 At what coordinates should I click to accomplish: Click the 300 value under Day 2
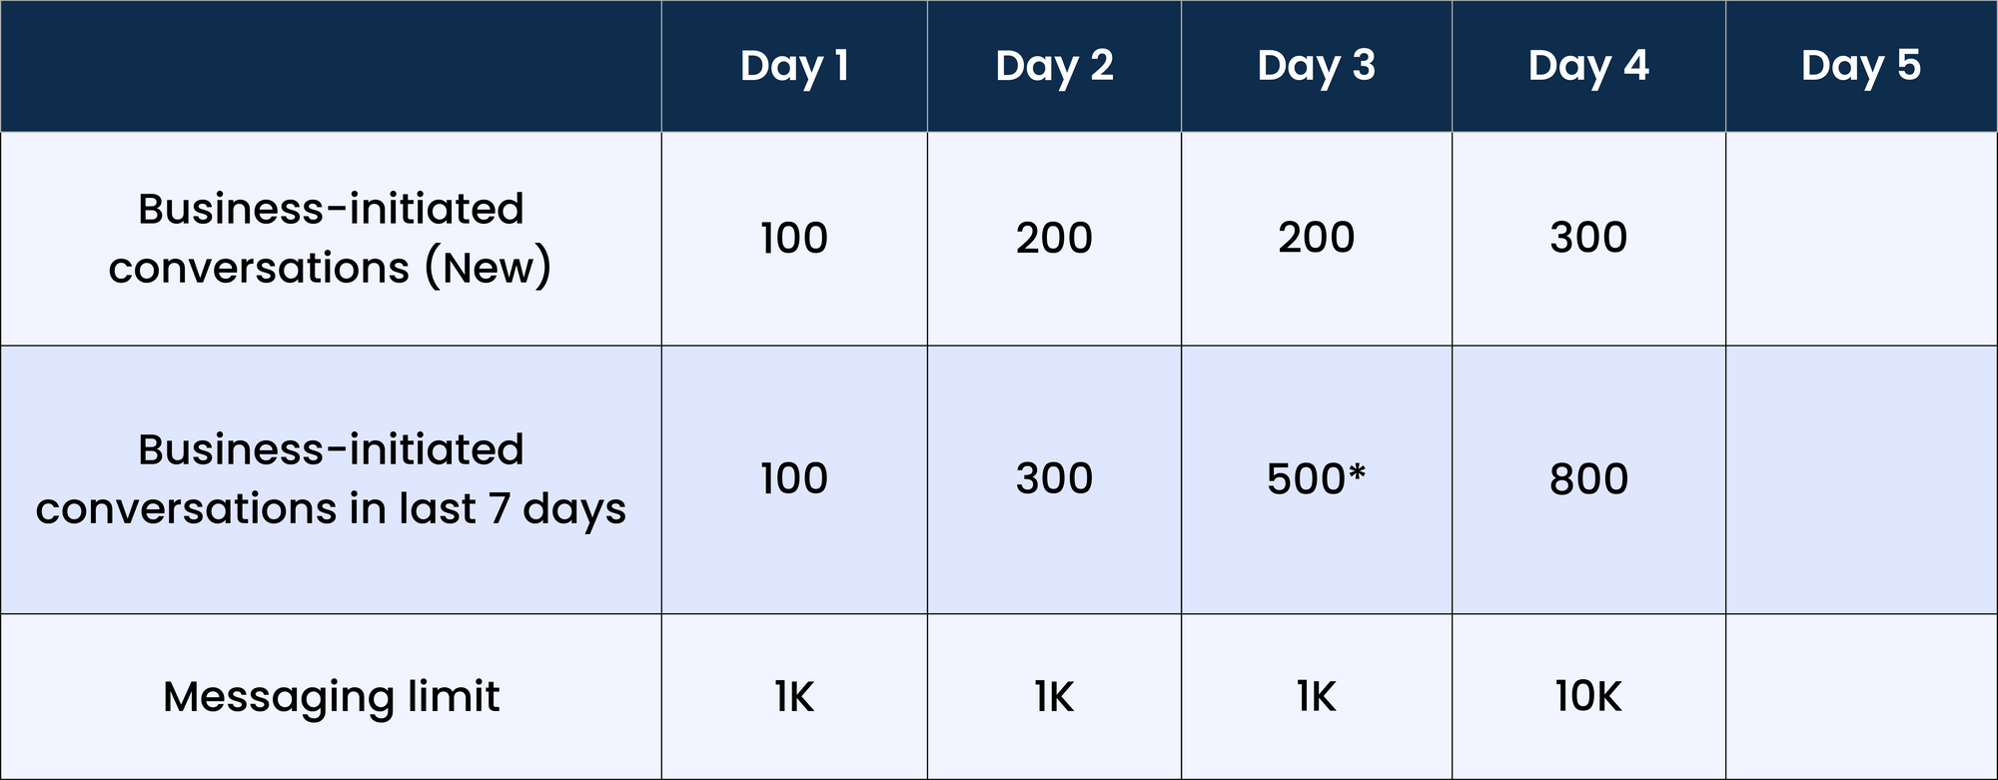tap(1054, 480)
